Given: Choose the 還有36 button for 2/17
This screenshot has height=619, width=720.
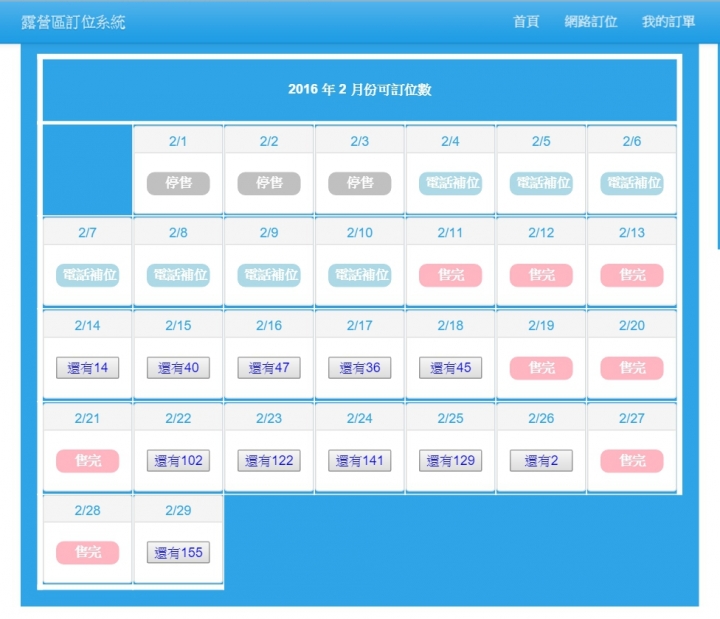Looking at the screenshot, I should [360, 368].
